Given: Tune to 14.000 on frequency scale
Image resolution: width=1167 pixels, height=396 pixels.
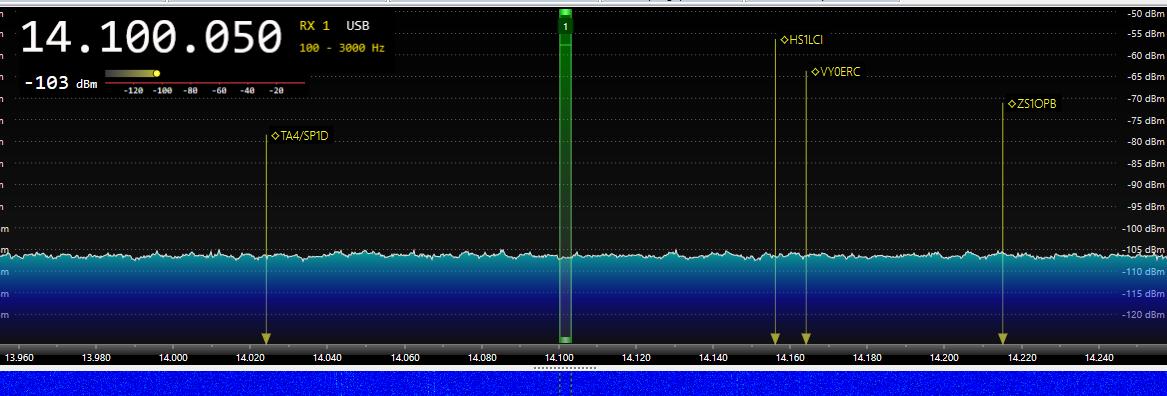Looking at the screenshot, I should 172,358.
